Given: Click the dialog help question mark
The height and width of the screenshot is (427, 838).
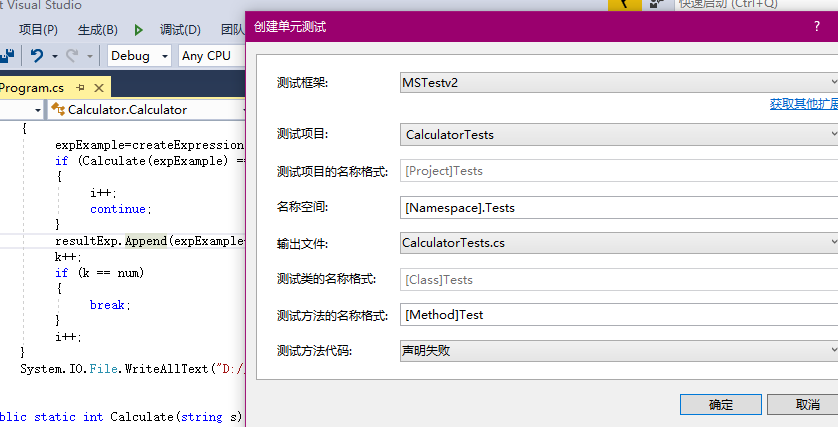Looking at the screenshot, I should [816, 27].
